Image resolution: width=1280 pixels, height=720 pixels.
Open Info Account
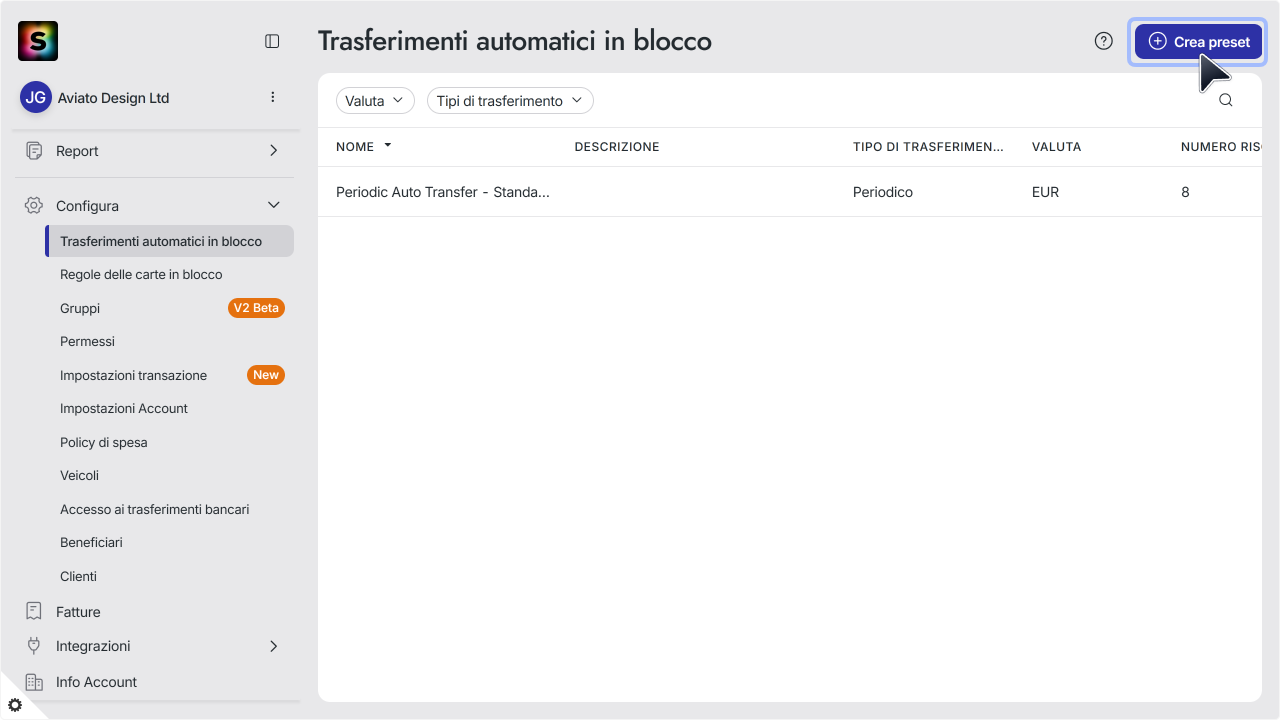[x=96, y=682]
